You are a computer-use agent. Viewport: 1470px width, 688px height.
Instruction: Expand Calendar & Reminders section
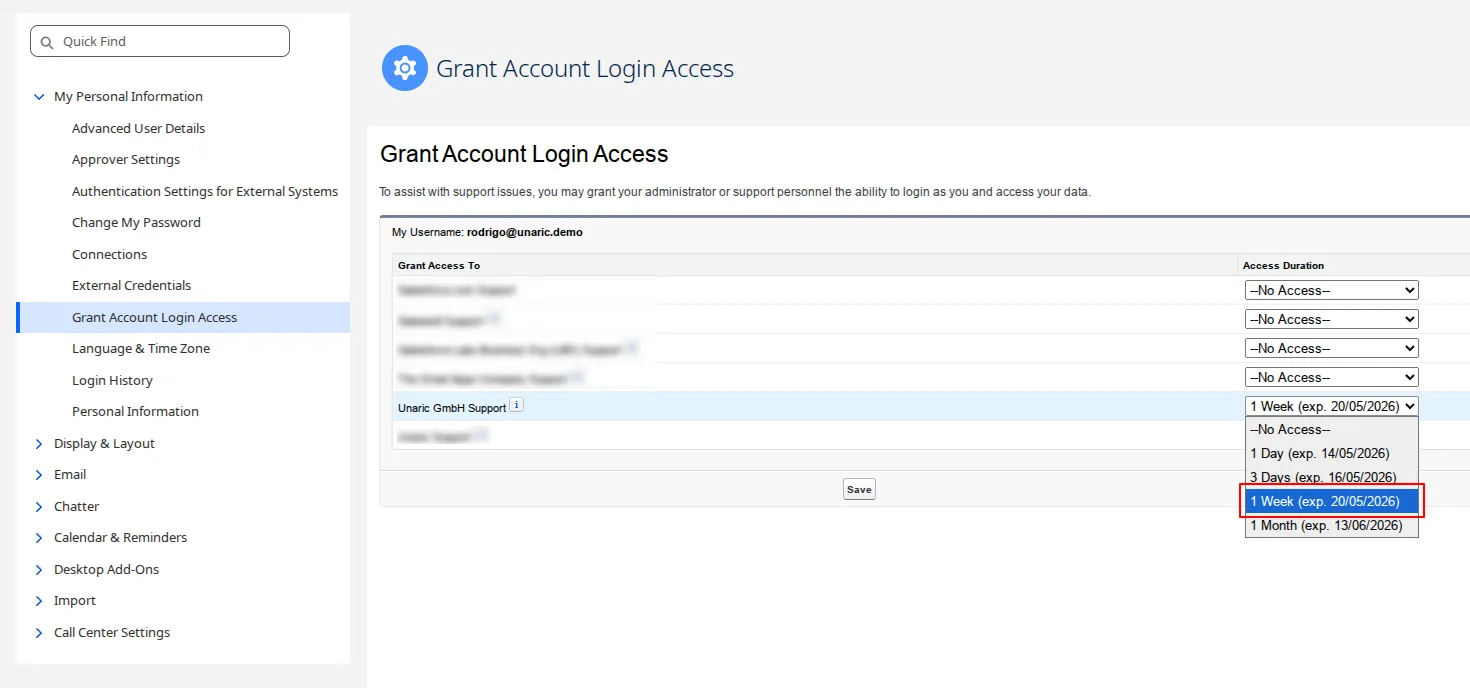click(39, 538)
